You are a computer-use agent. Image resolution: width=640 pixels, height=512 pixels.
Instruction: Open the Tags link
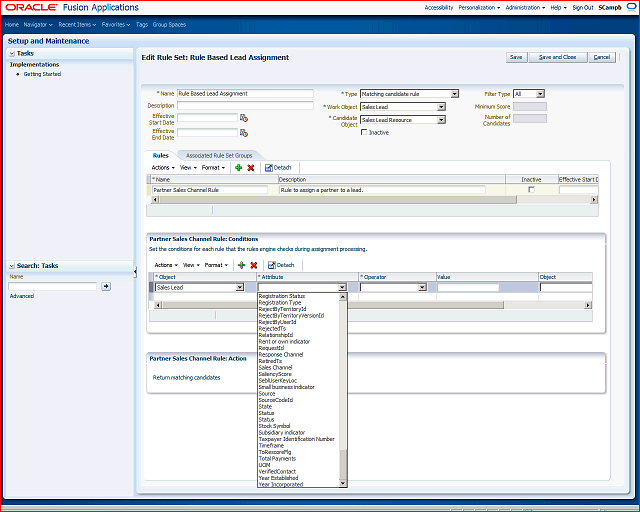pos(142,24)
